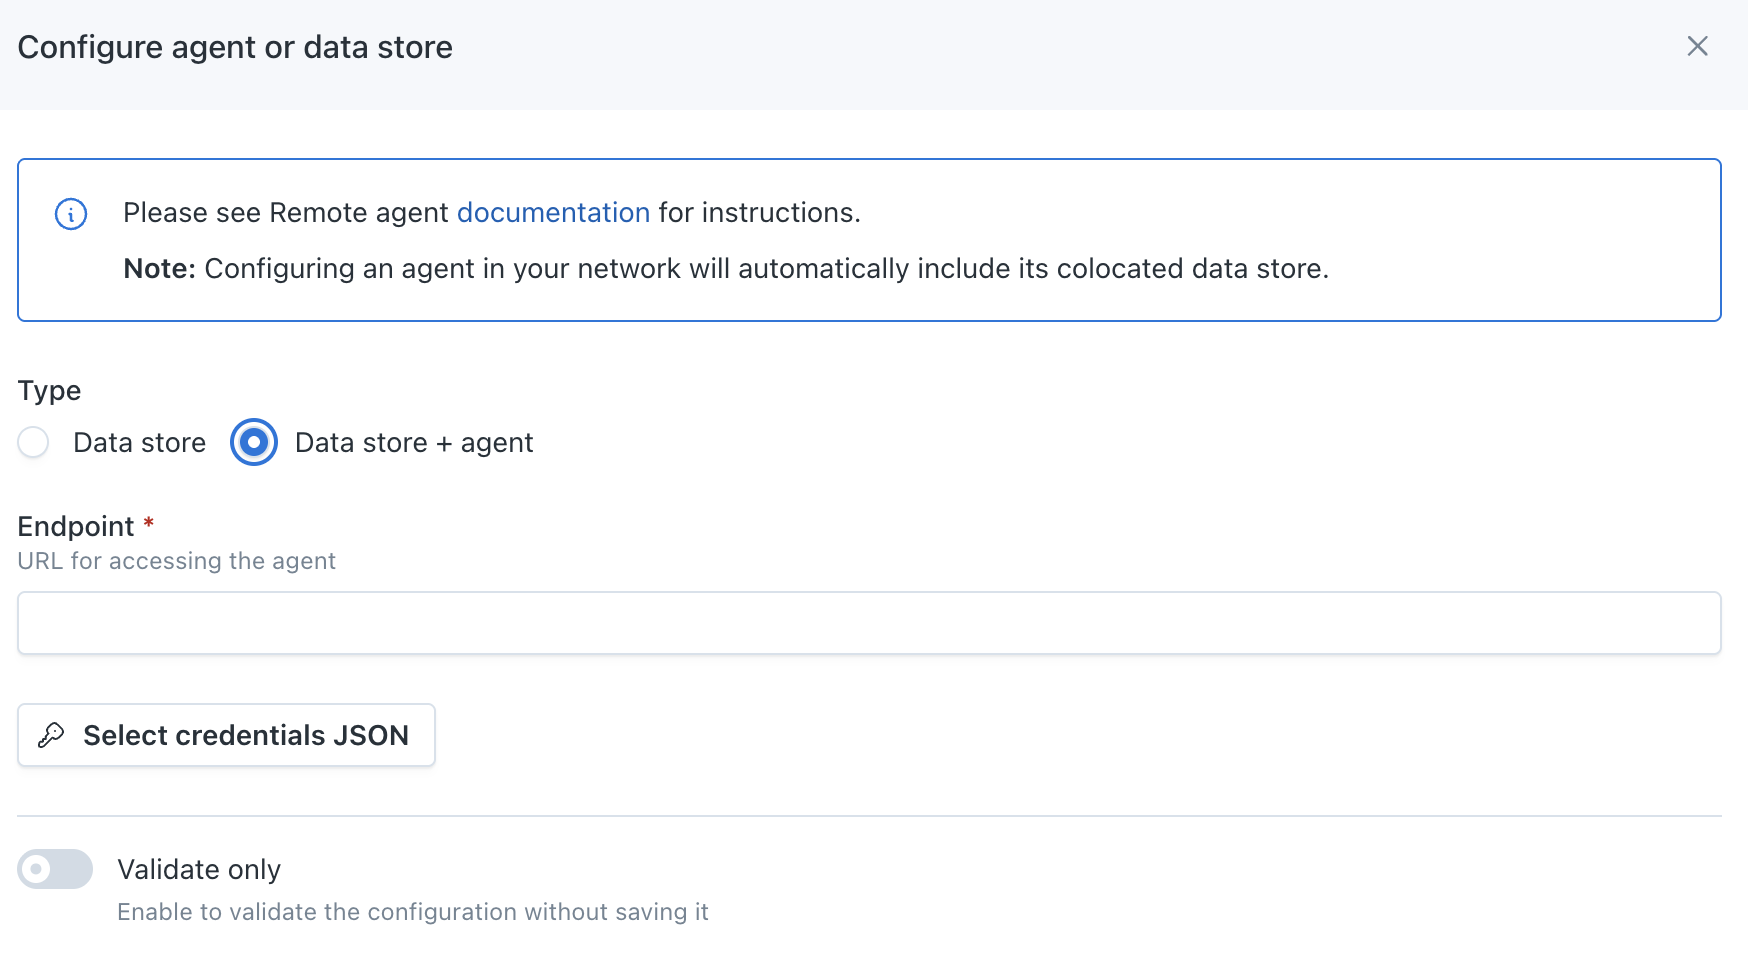Click the "Please see Remote agent" banner text
1748x980 pixels.
coord(285,213)
